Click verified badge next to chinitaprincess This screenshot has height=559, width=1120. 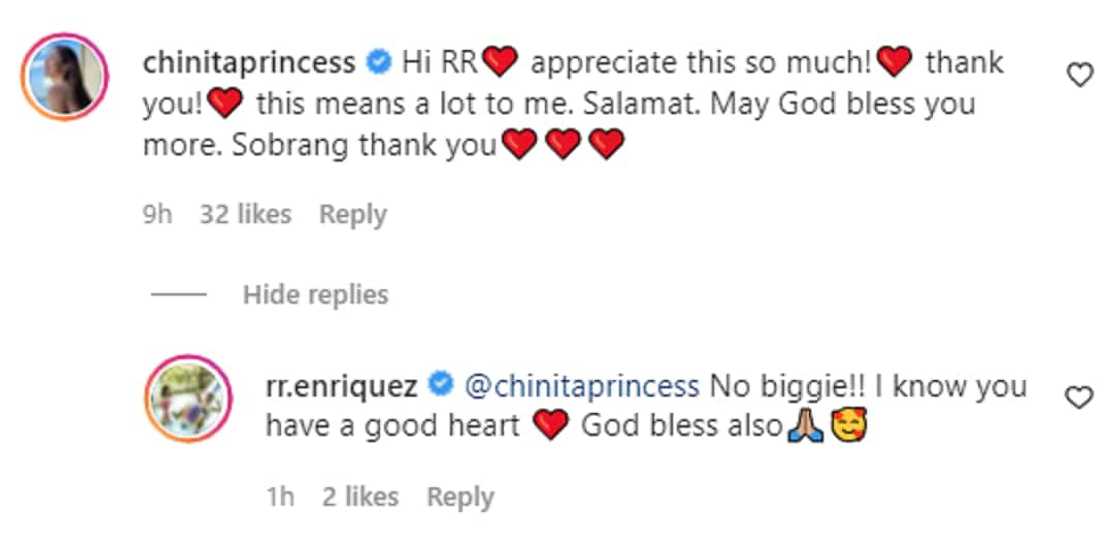[378, 63]
